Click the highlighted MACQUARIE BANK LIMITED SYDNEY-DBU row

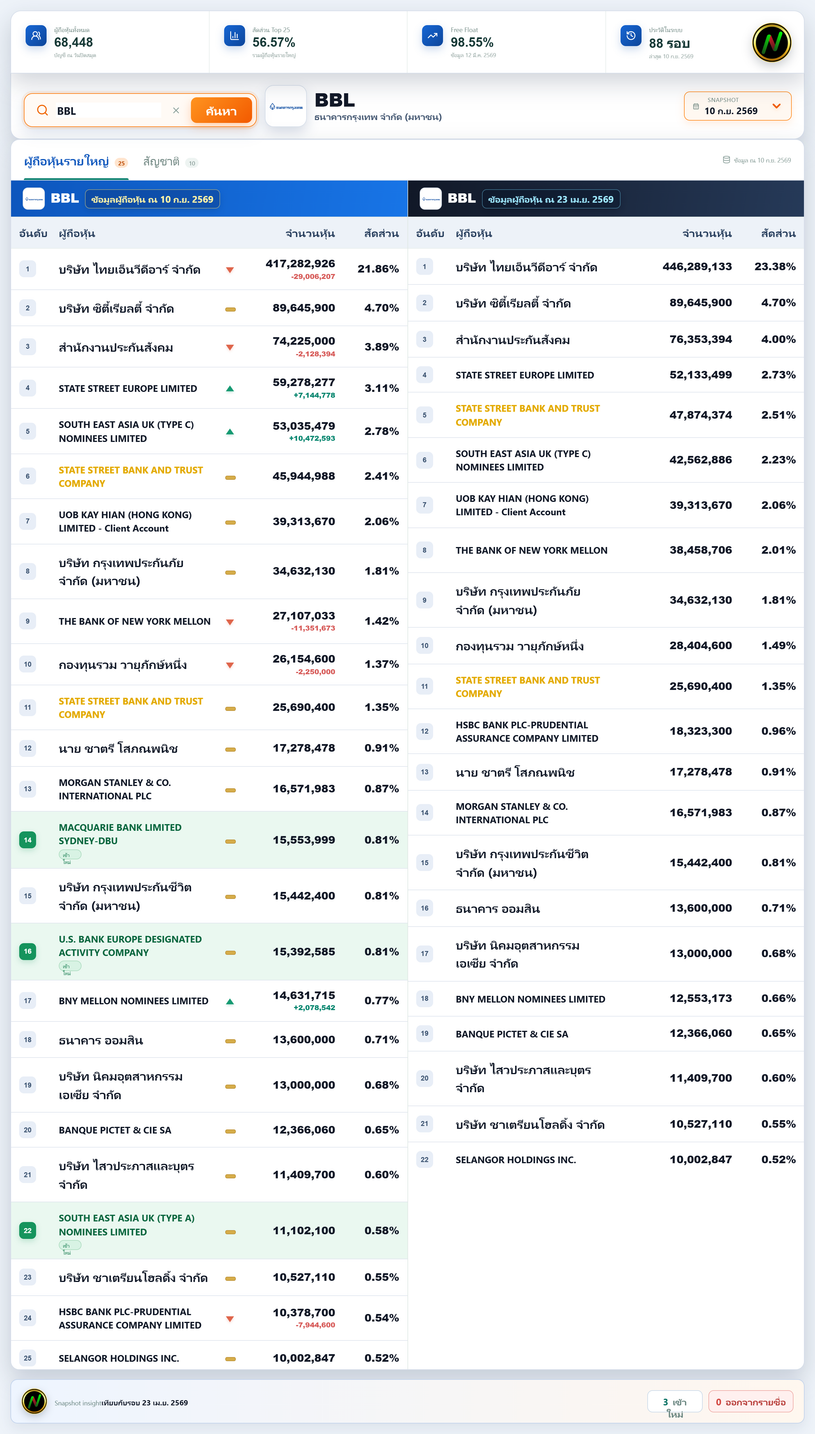(x=209, y=840)
